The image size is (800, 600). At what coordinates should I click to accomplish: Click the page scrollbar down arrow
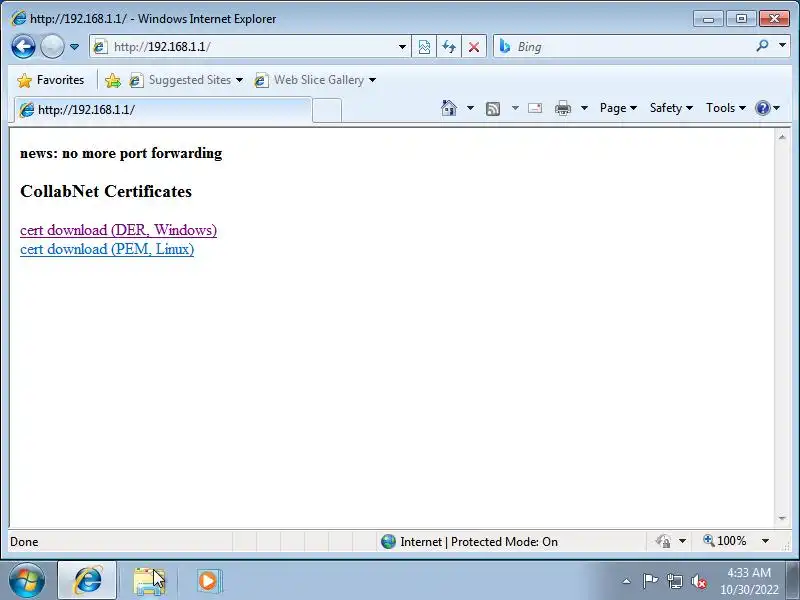pyautogui.click(x=782, y=518)
